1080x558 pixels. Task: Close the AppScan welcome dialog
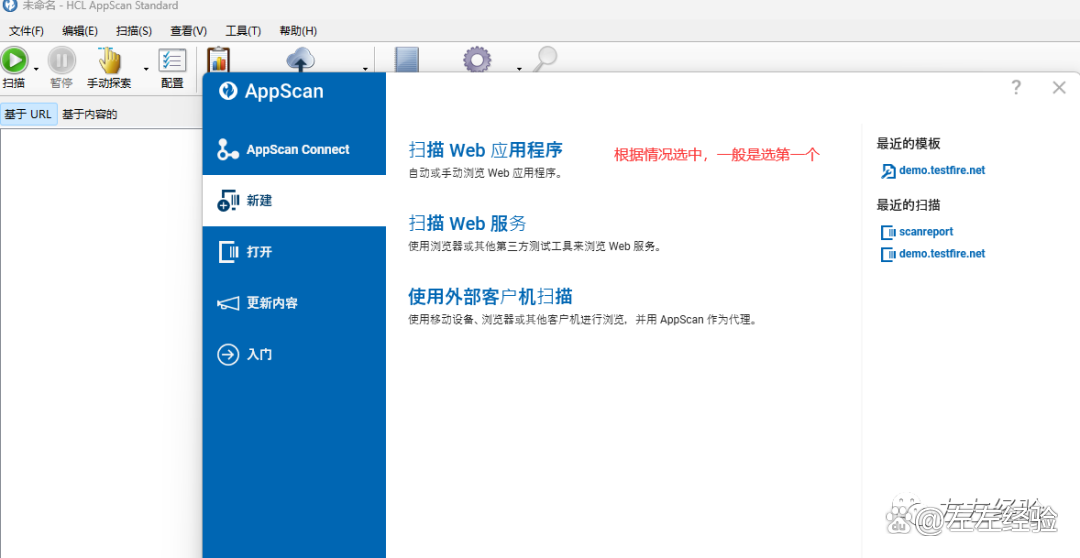1059,87
